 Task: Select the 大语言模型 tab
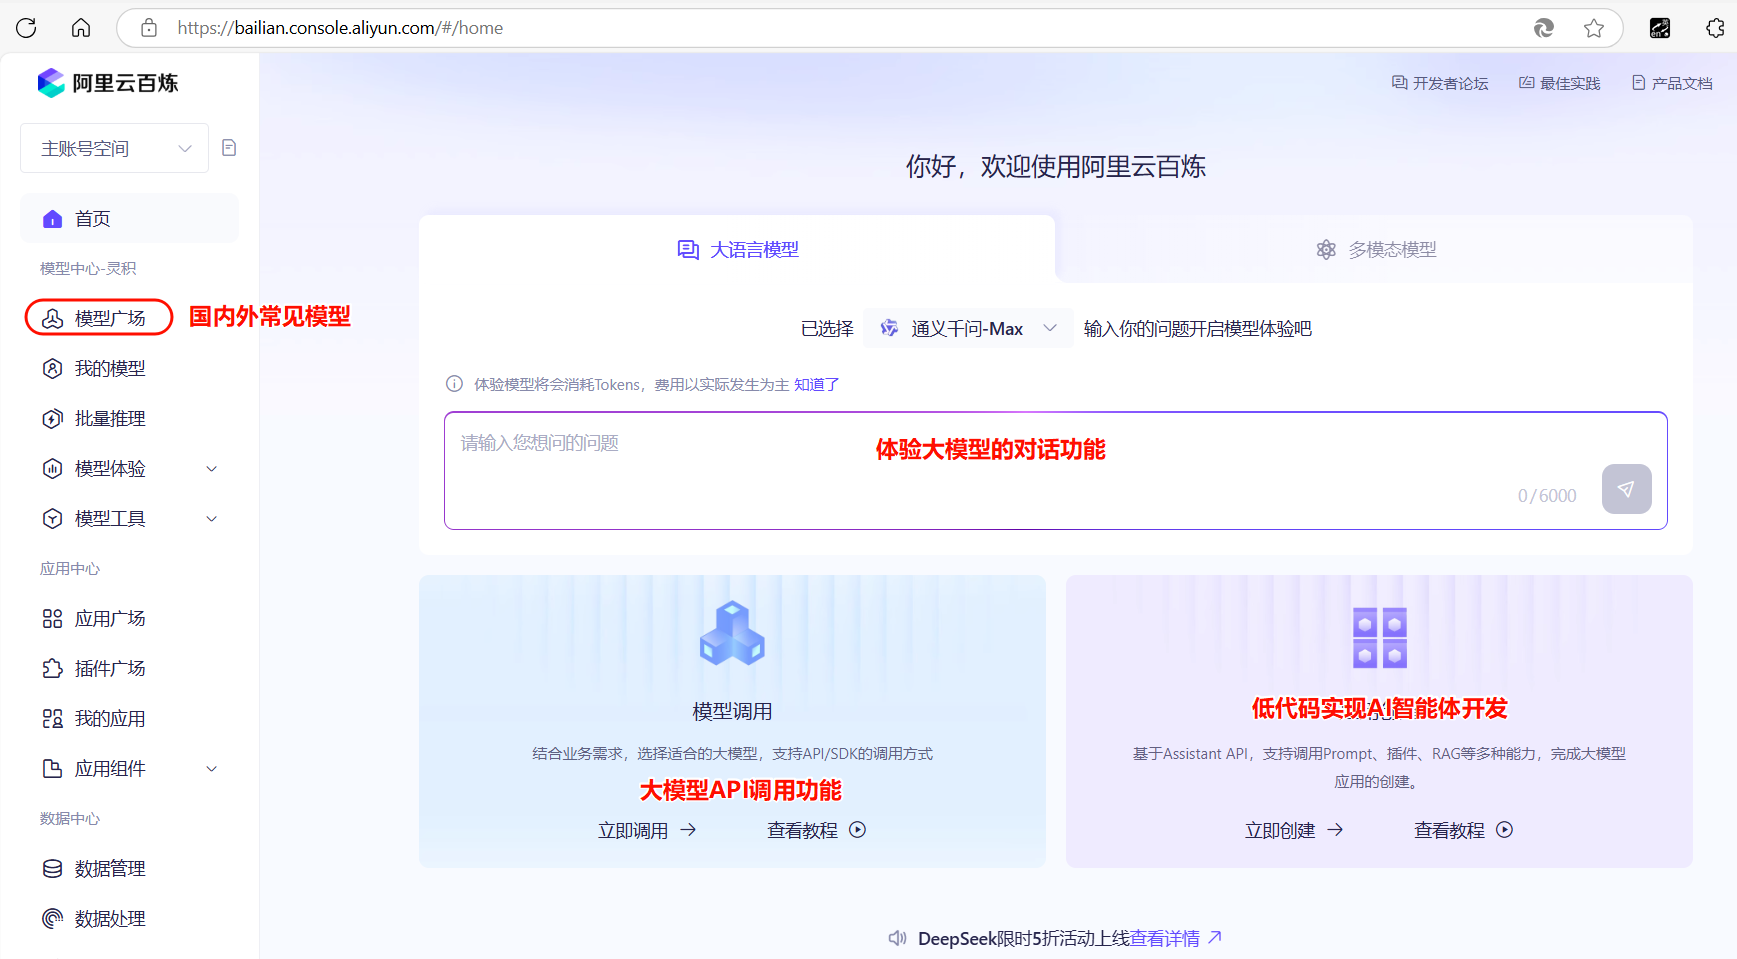pos(738,250)
